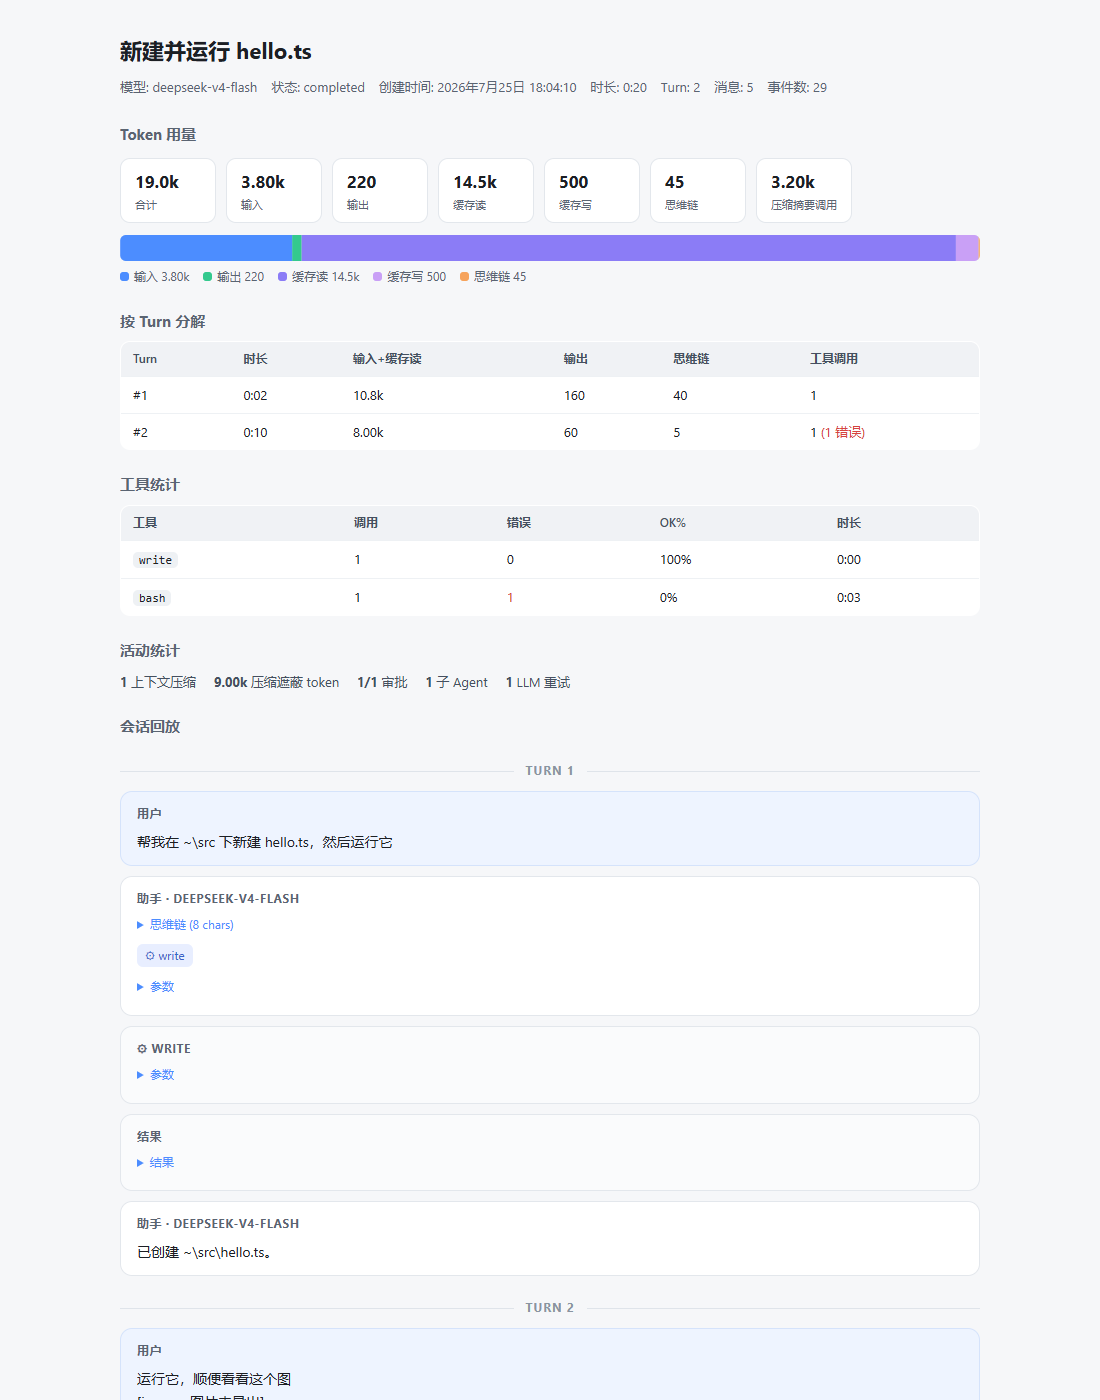
Task: Click the 事件数: 29 metadata
Action: [797, 87]
